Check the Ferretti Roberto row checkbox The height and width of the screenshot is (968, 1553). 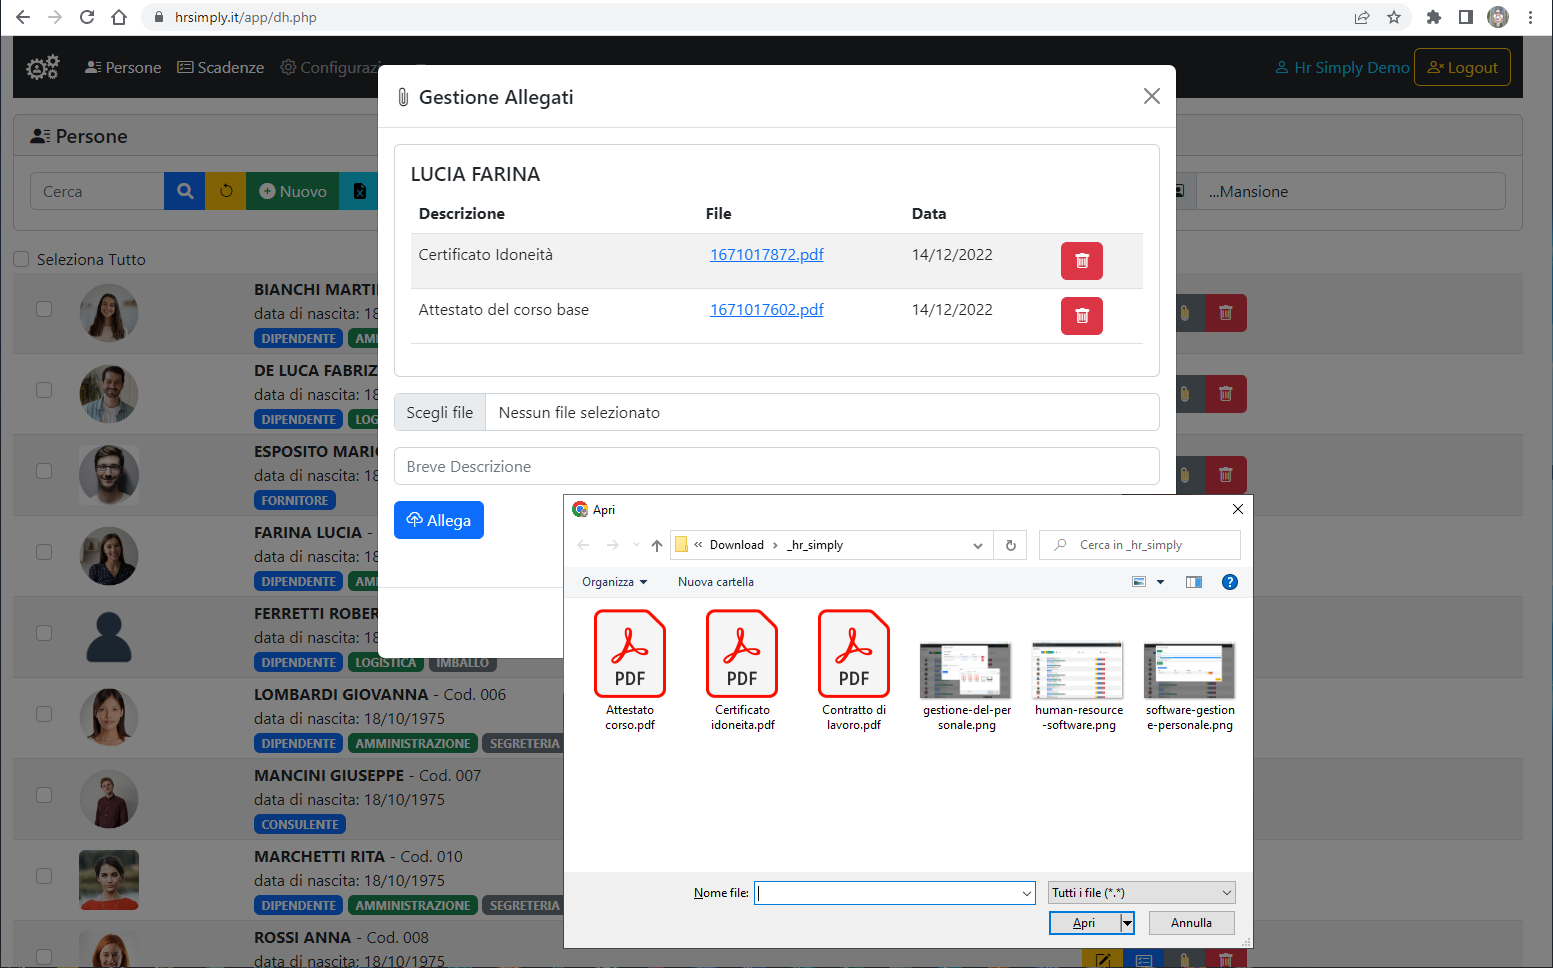click(44, 633)
